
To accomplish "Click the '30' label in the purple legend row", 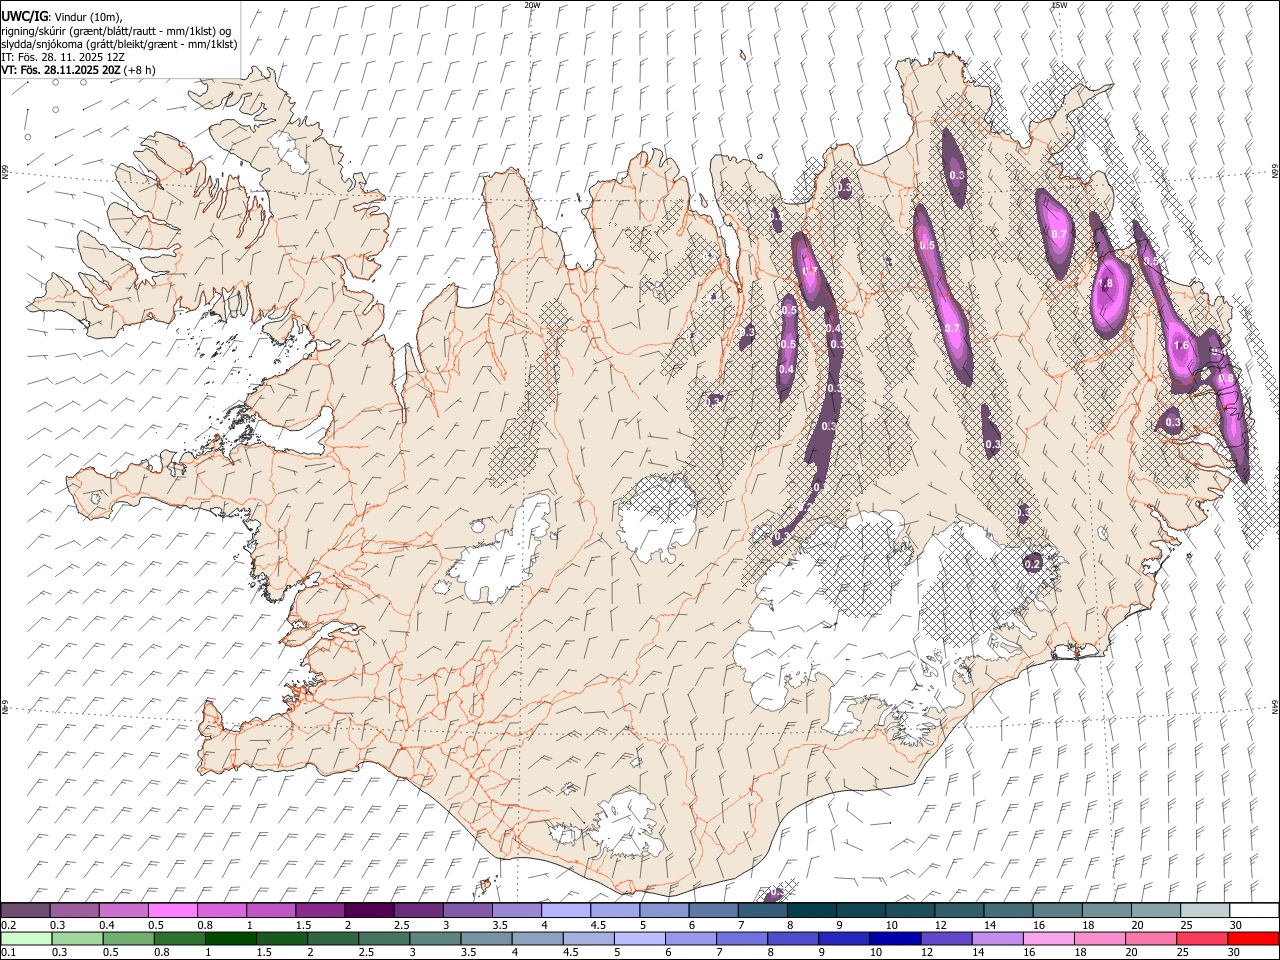I will pos(1236,925).
